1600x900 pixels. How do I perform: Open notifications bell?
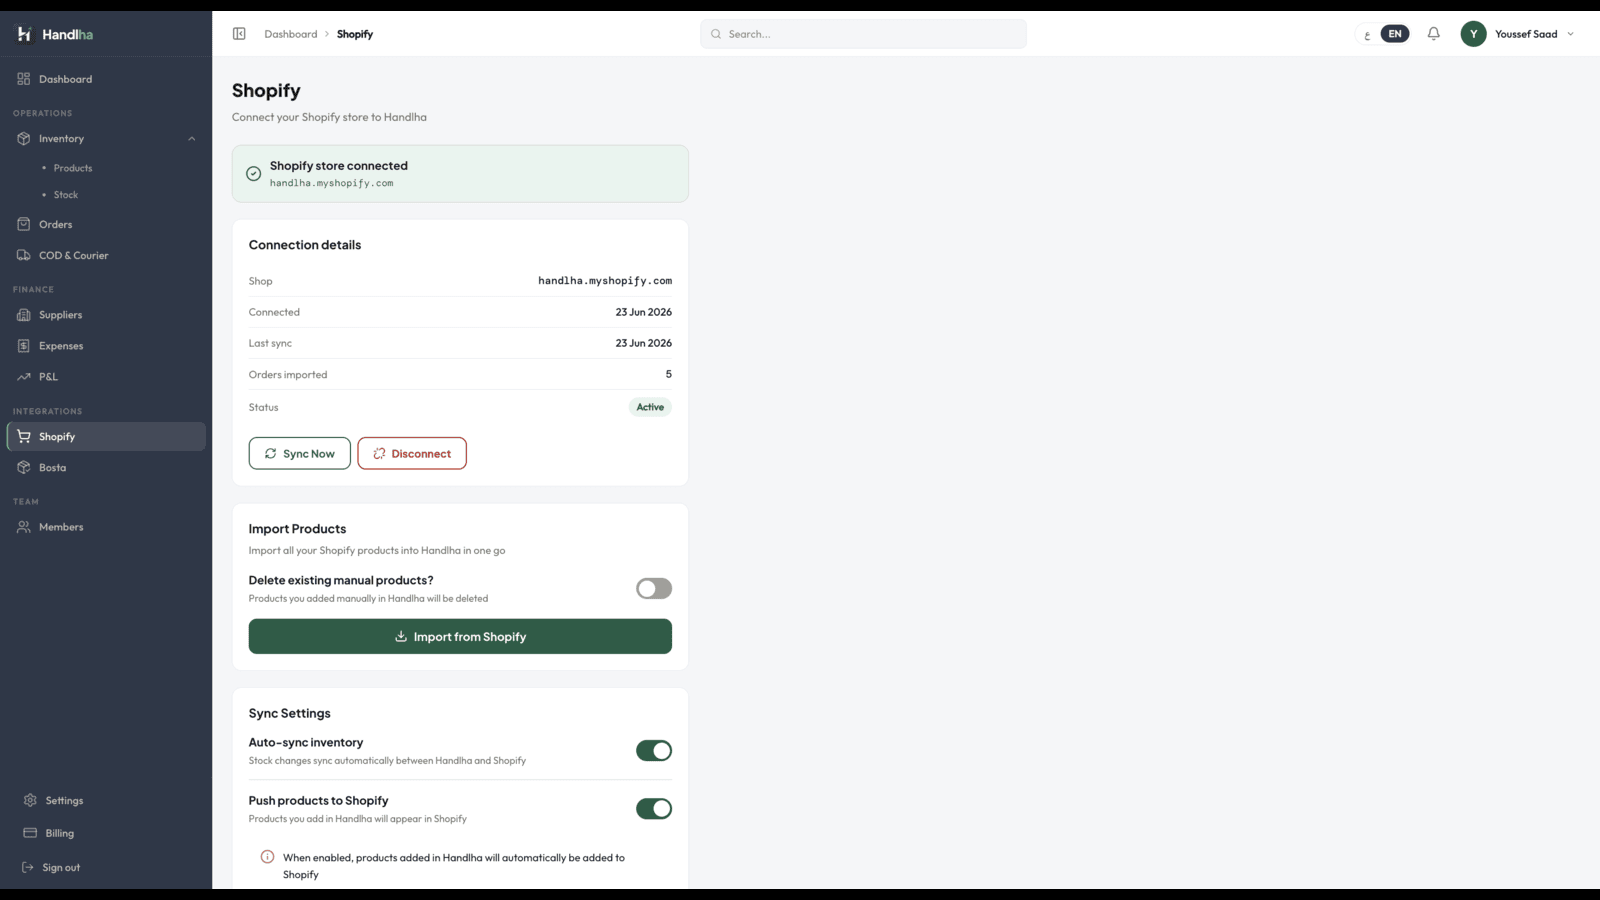[1434, 34]
